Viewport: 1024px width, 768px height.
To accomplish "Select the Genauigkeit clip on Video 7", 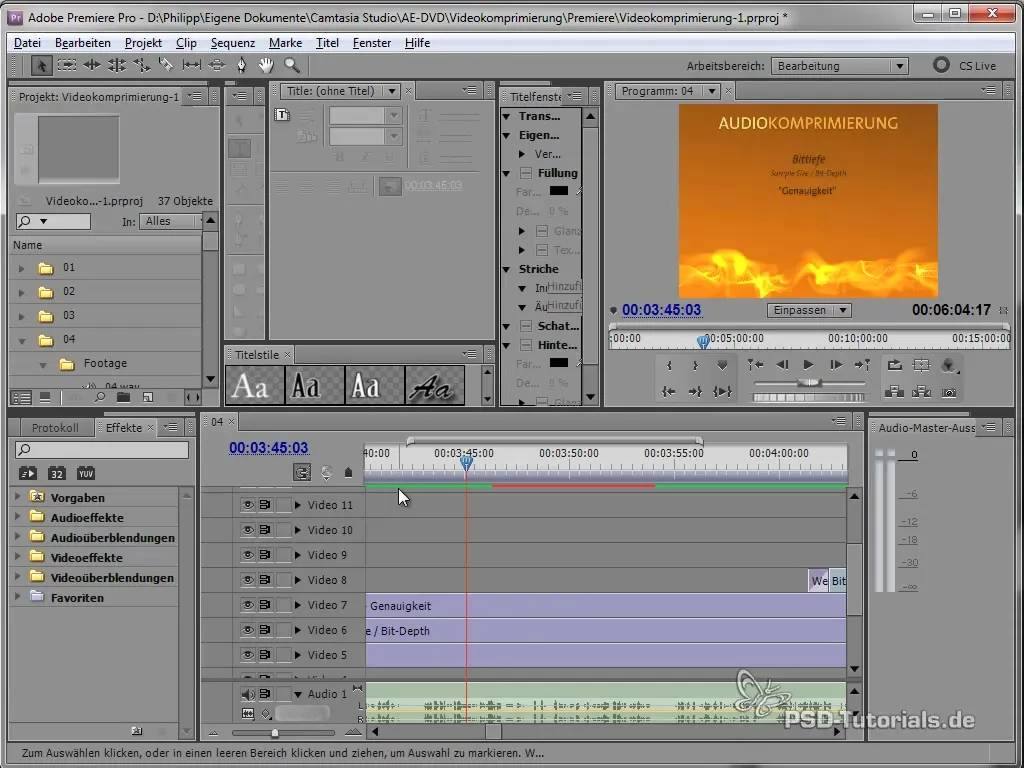I will click(x=606, y=606).
